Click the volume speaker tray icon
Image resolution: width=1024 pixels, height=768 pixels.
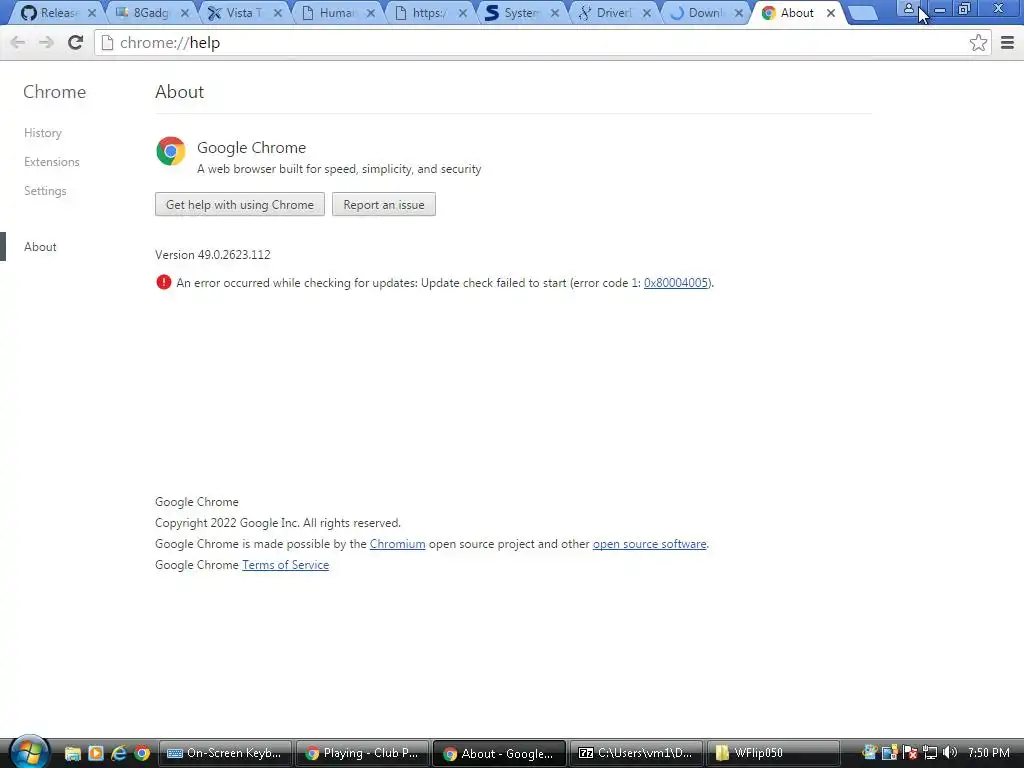950,753
